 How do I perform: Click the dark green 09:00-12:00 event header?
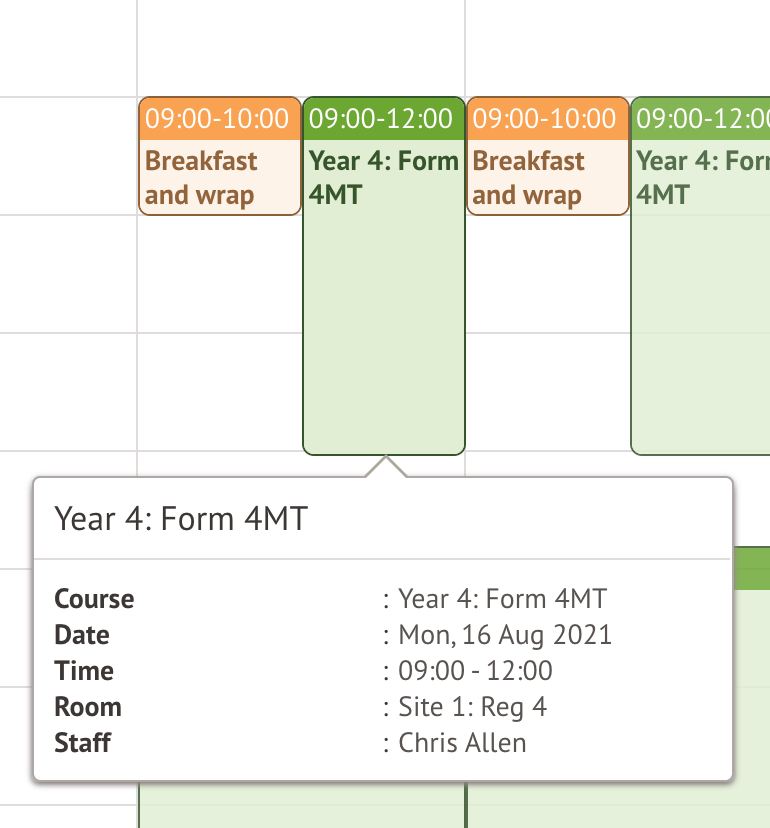pyautogui.click(x=383, y=119)
